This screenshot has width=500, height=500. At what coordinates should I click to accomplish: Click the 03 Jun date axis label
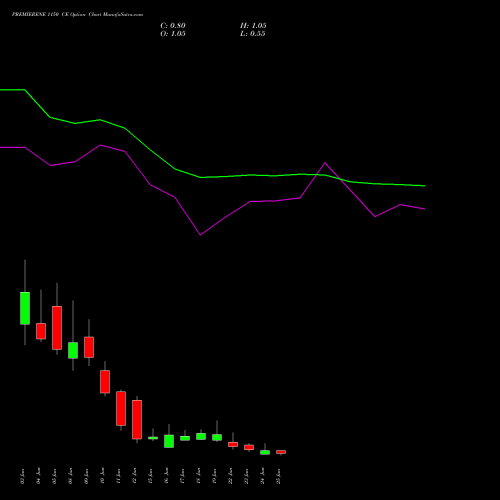[23, 476]
